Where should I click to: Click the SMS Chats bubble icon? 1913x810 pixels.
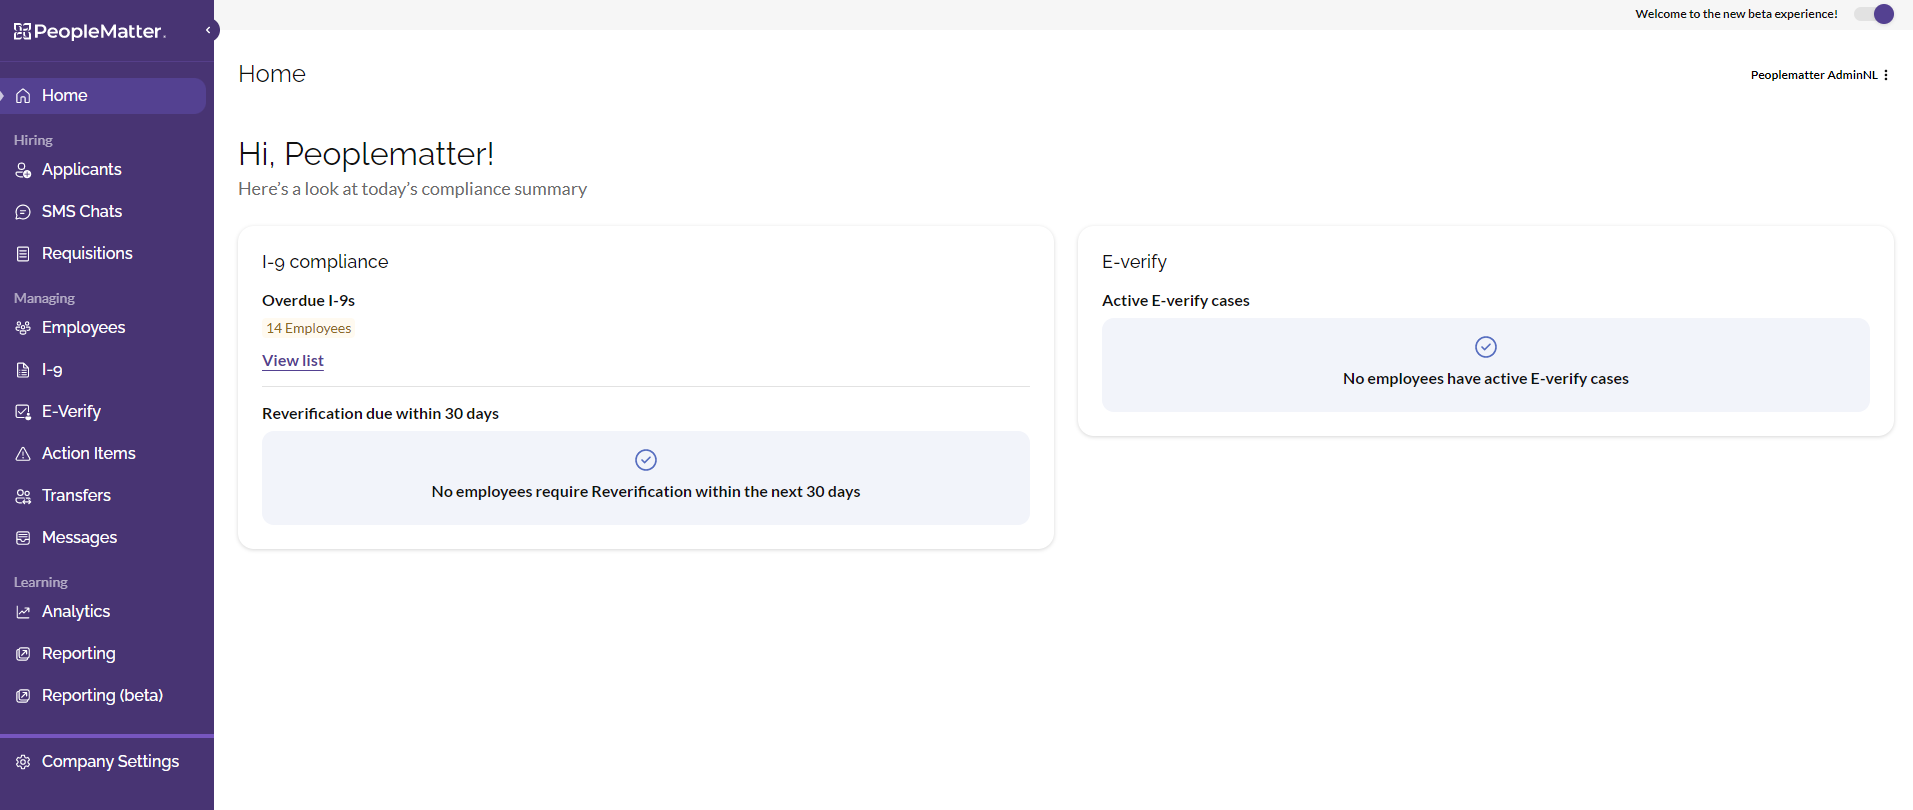[x=23, y=212]
